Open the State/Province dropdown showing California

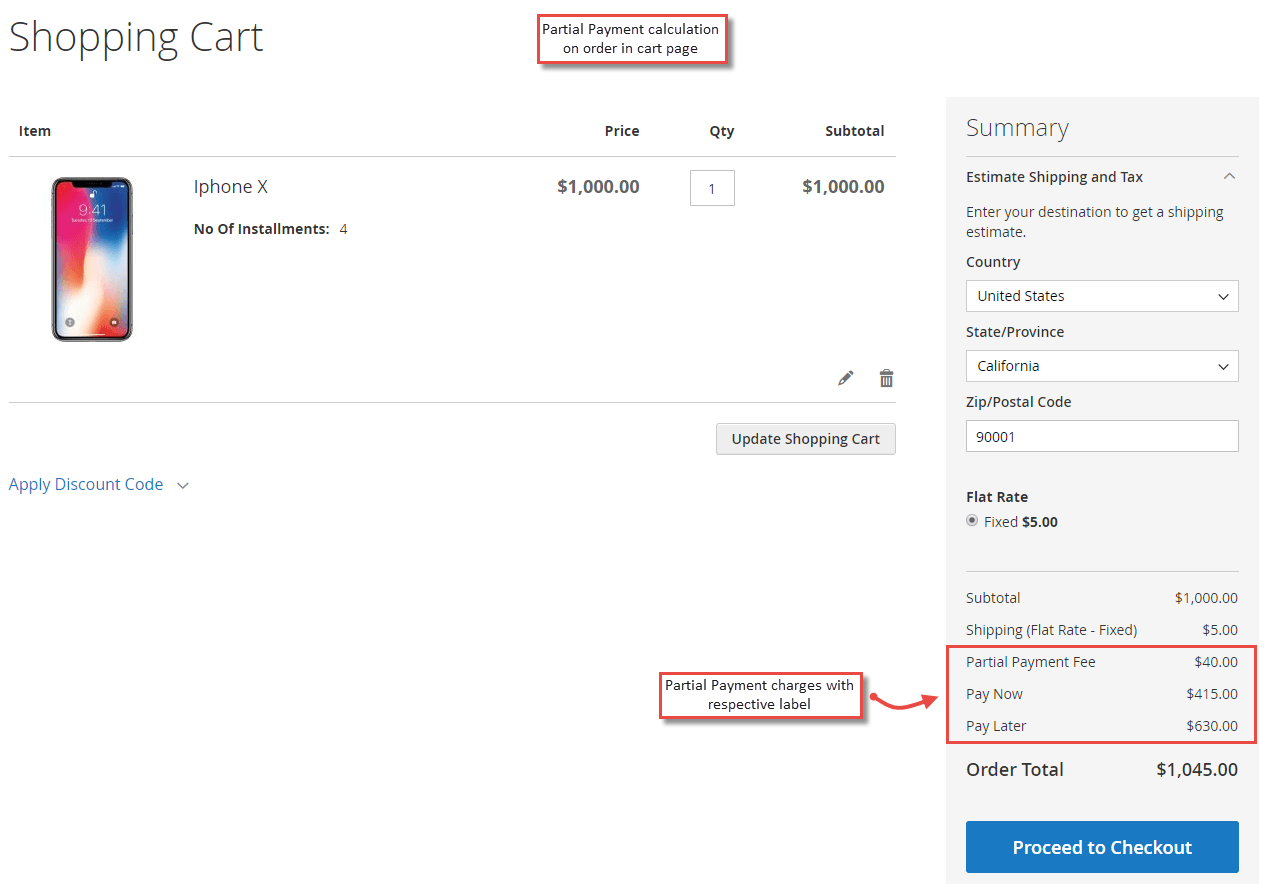1102,366
